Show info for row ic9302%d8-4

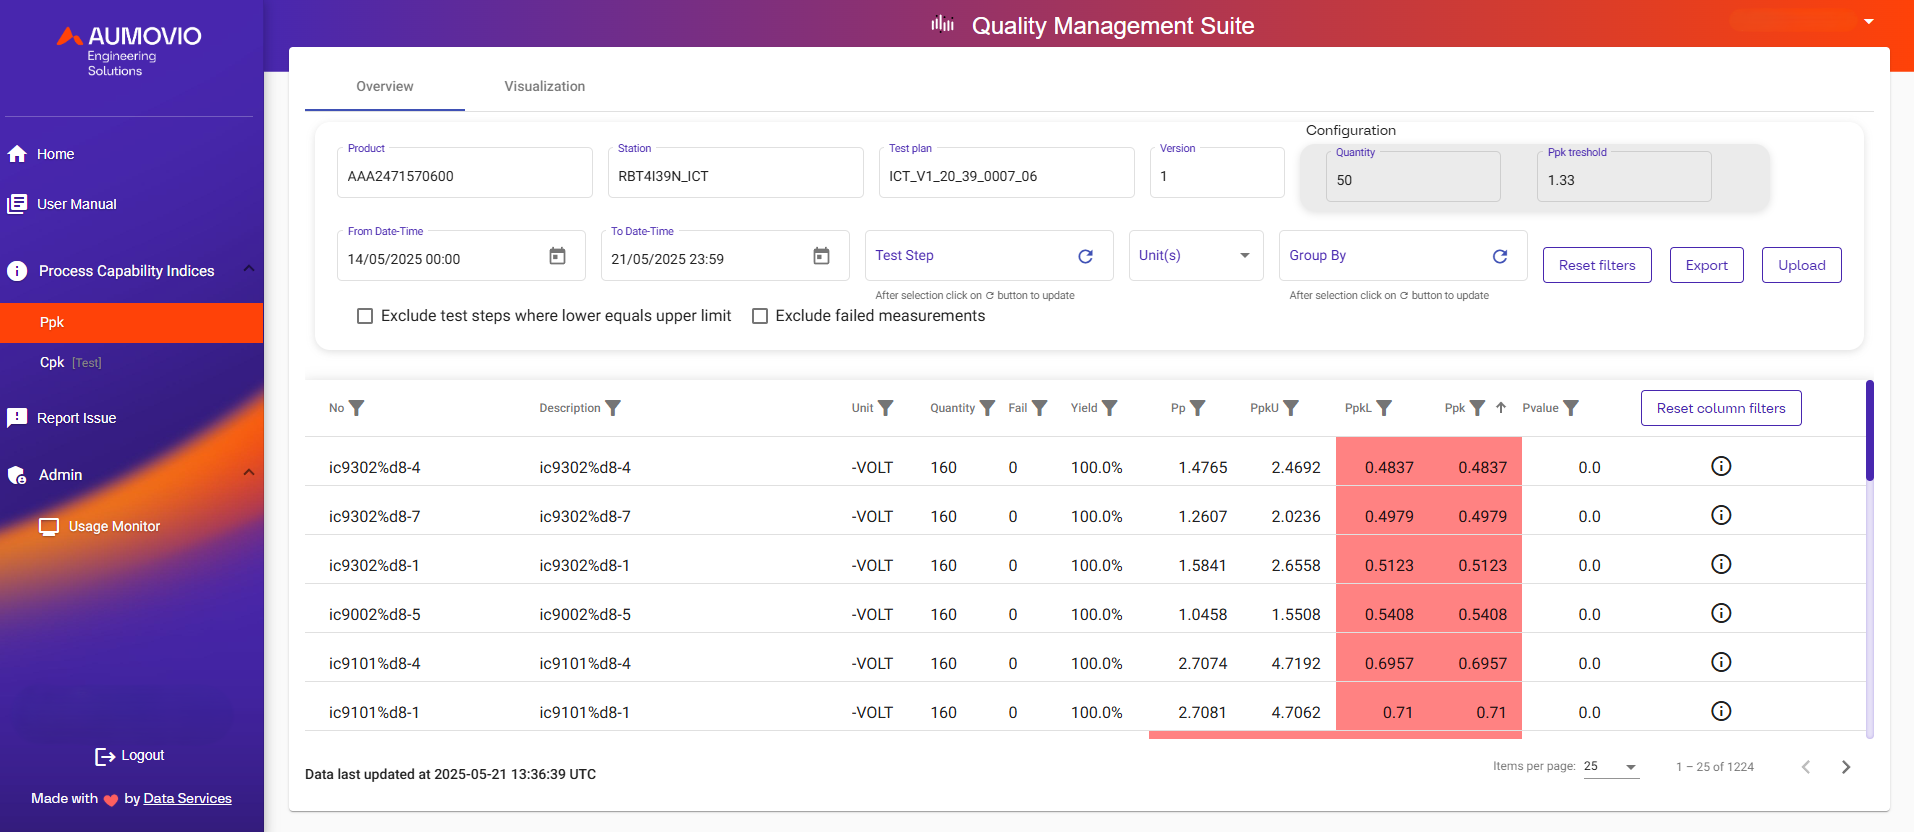point(1720,466)
